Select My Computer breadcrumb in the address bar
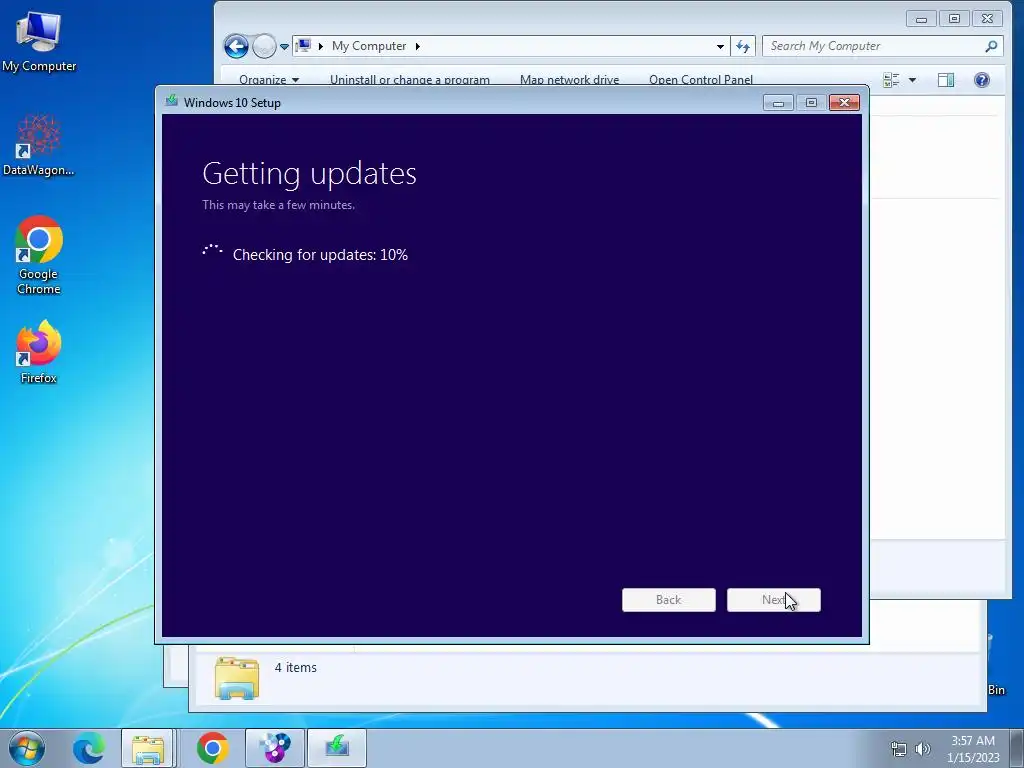 tap(369, 46)
